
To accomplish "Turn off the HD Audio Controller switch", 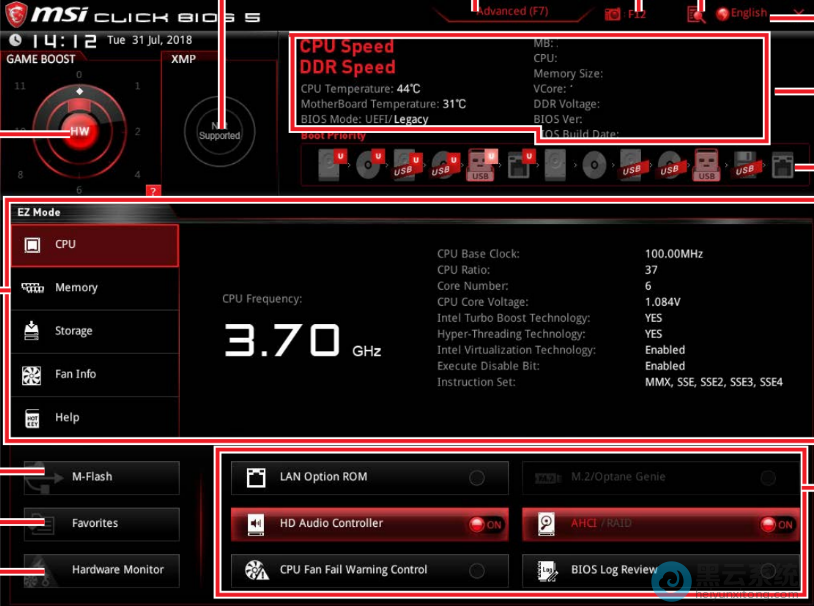I will coord(486,524).
